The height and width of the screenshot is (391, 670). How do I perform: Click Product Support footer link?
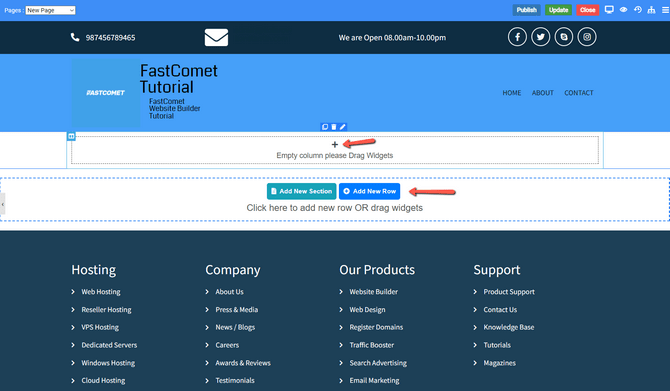pyautogui.click(x=509, y=292)
